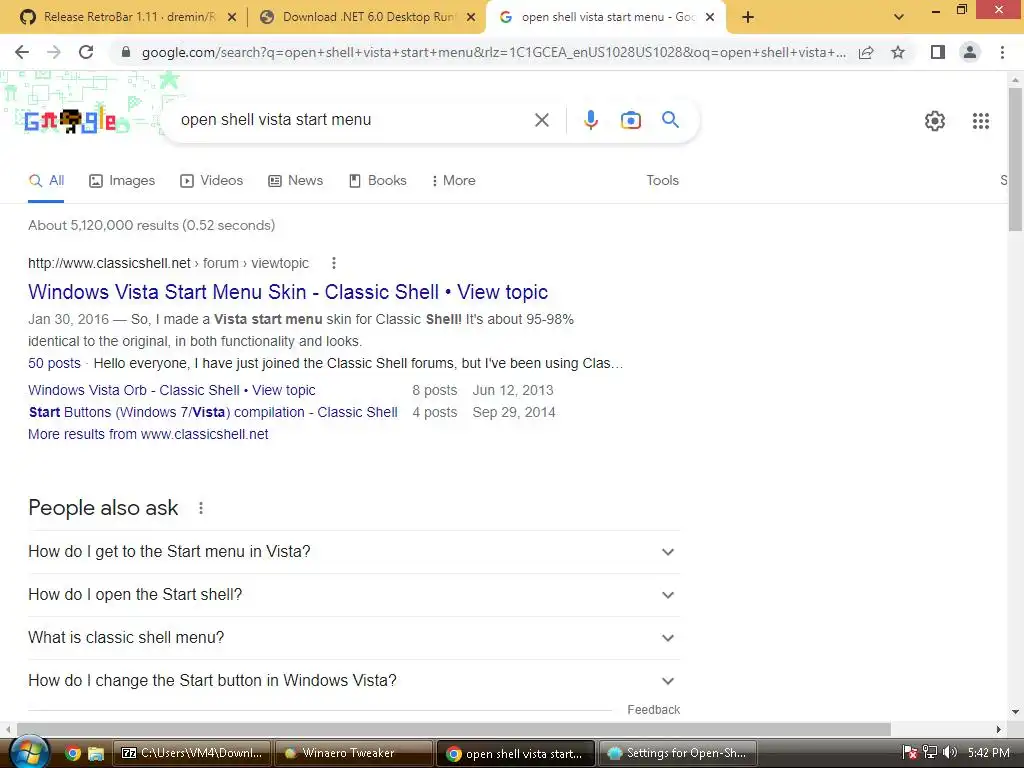This screenshot has width=1024, height=768.
Task: Open the 50 posts link
Action: [54, 364]
